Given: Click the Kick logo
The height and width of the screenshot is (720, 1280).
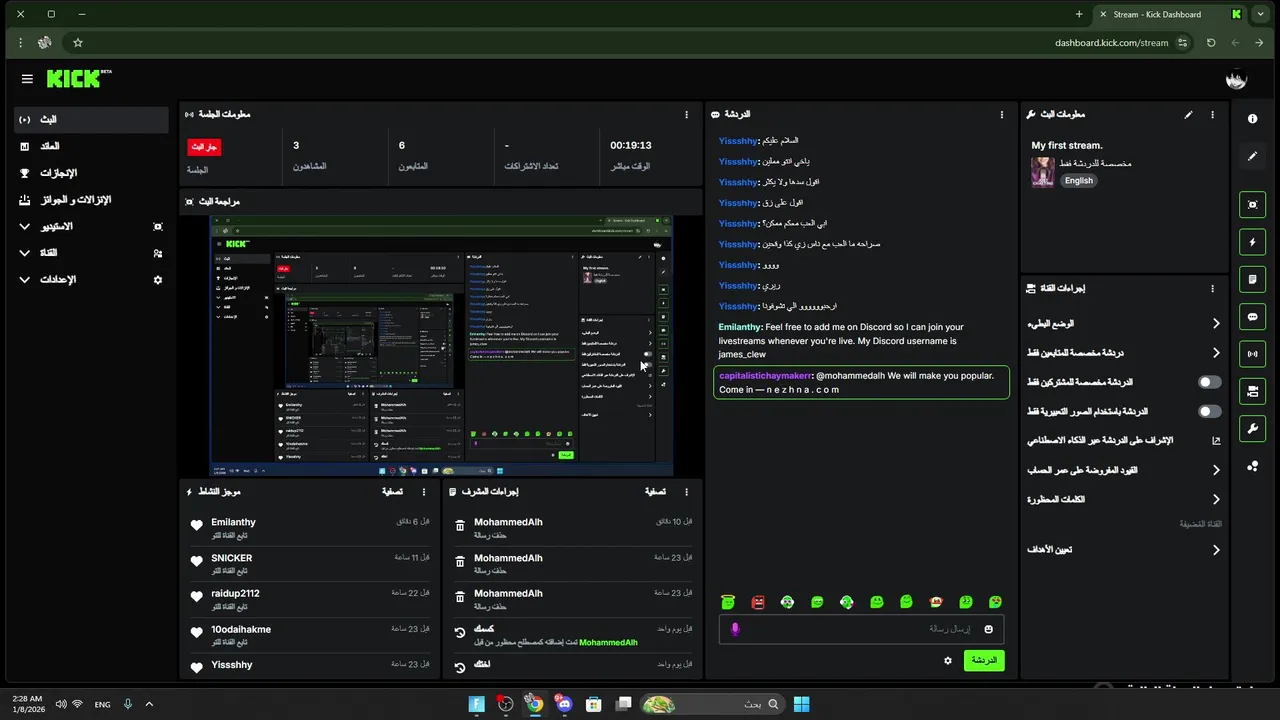Looking at the screenshot, I should click(78, 79).
